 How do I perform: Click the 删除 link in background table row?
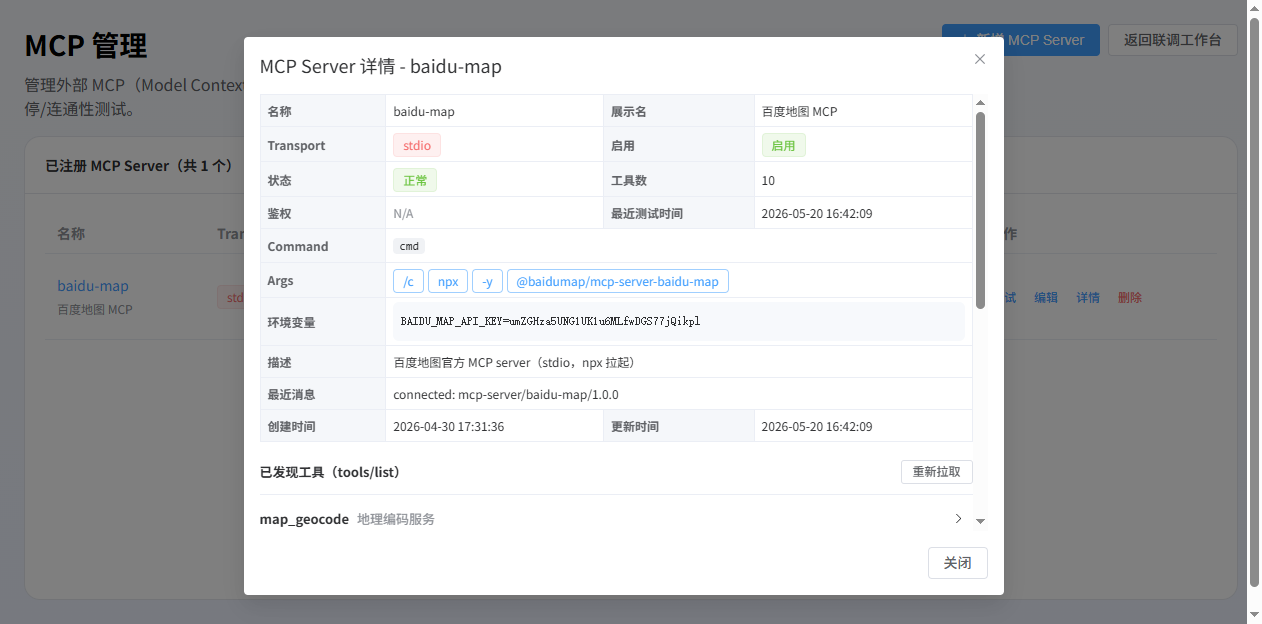[1130, 297]
